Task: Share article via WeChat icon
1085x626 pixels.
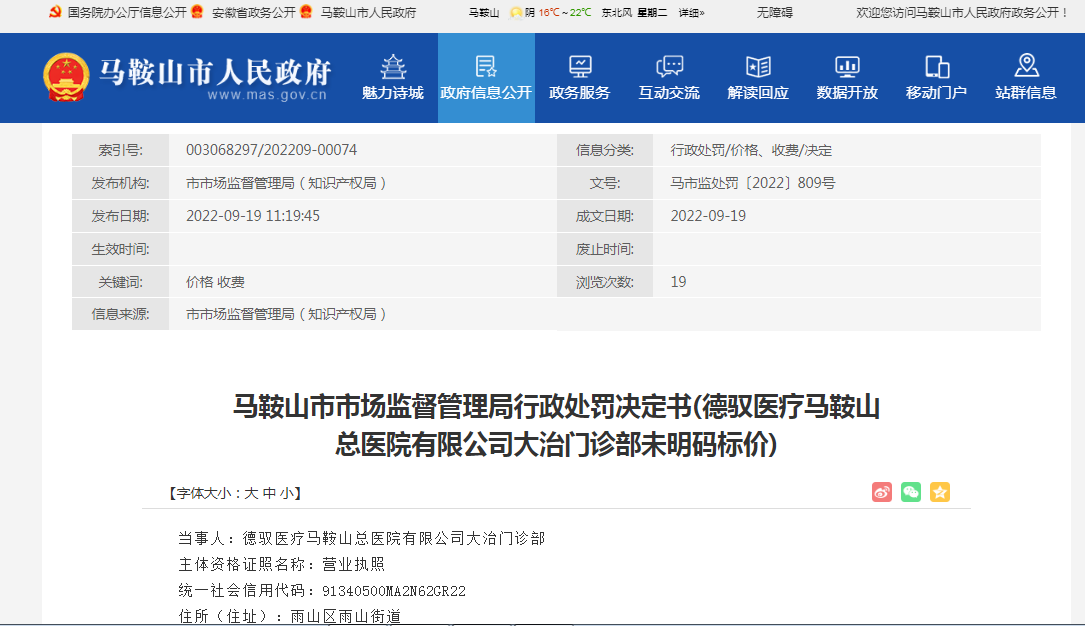Action: point(910,492)
